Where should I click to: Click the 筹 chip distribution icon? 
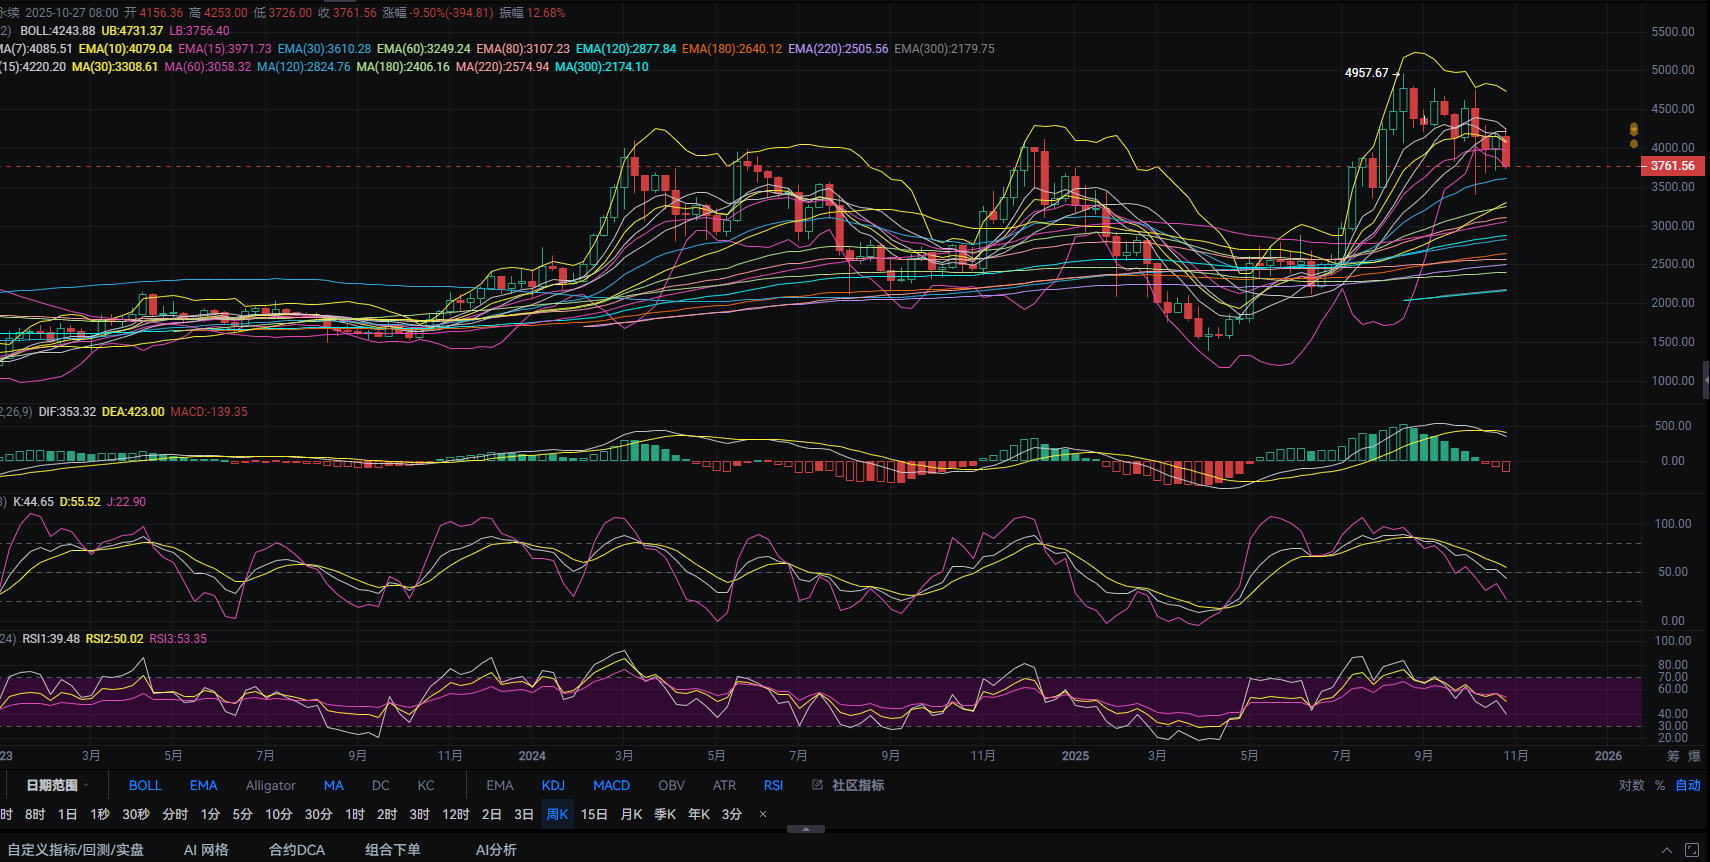click(x=1673, y=756)
